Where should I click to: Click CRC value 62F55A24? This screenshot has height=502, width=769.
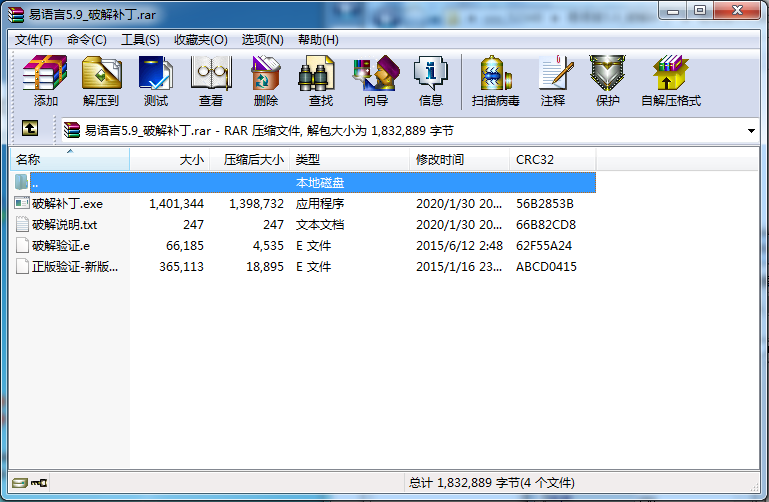point(543,246)
